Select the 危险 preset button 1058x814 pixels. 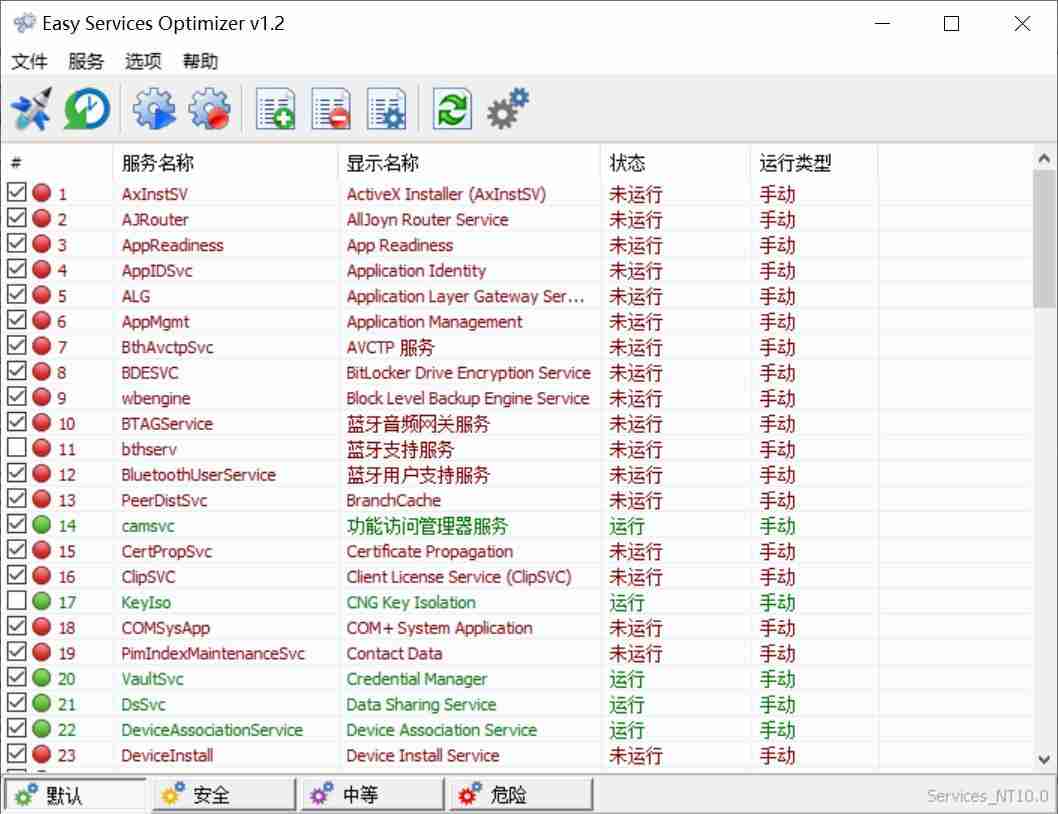click(x=522, y=795)
